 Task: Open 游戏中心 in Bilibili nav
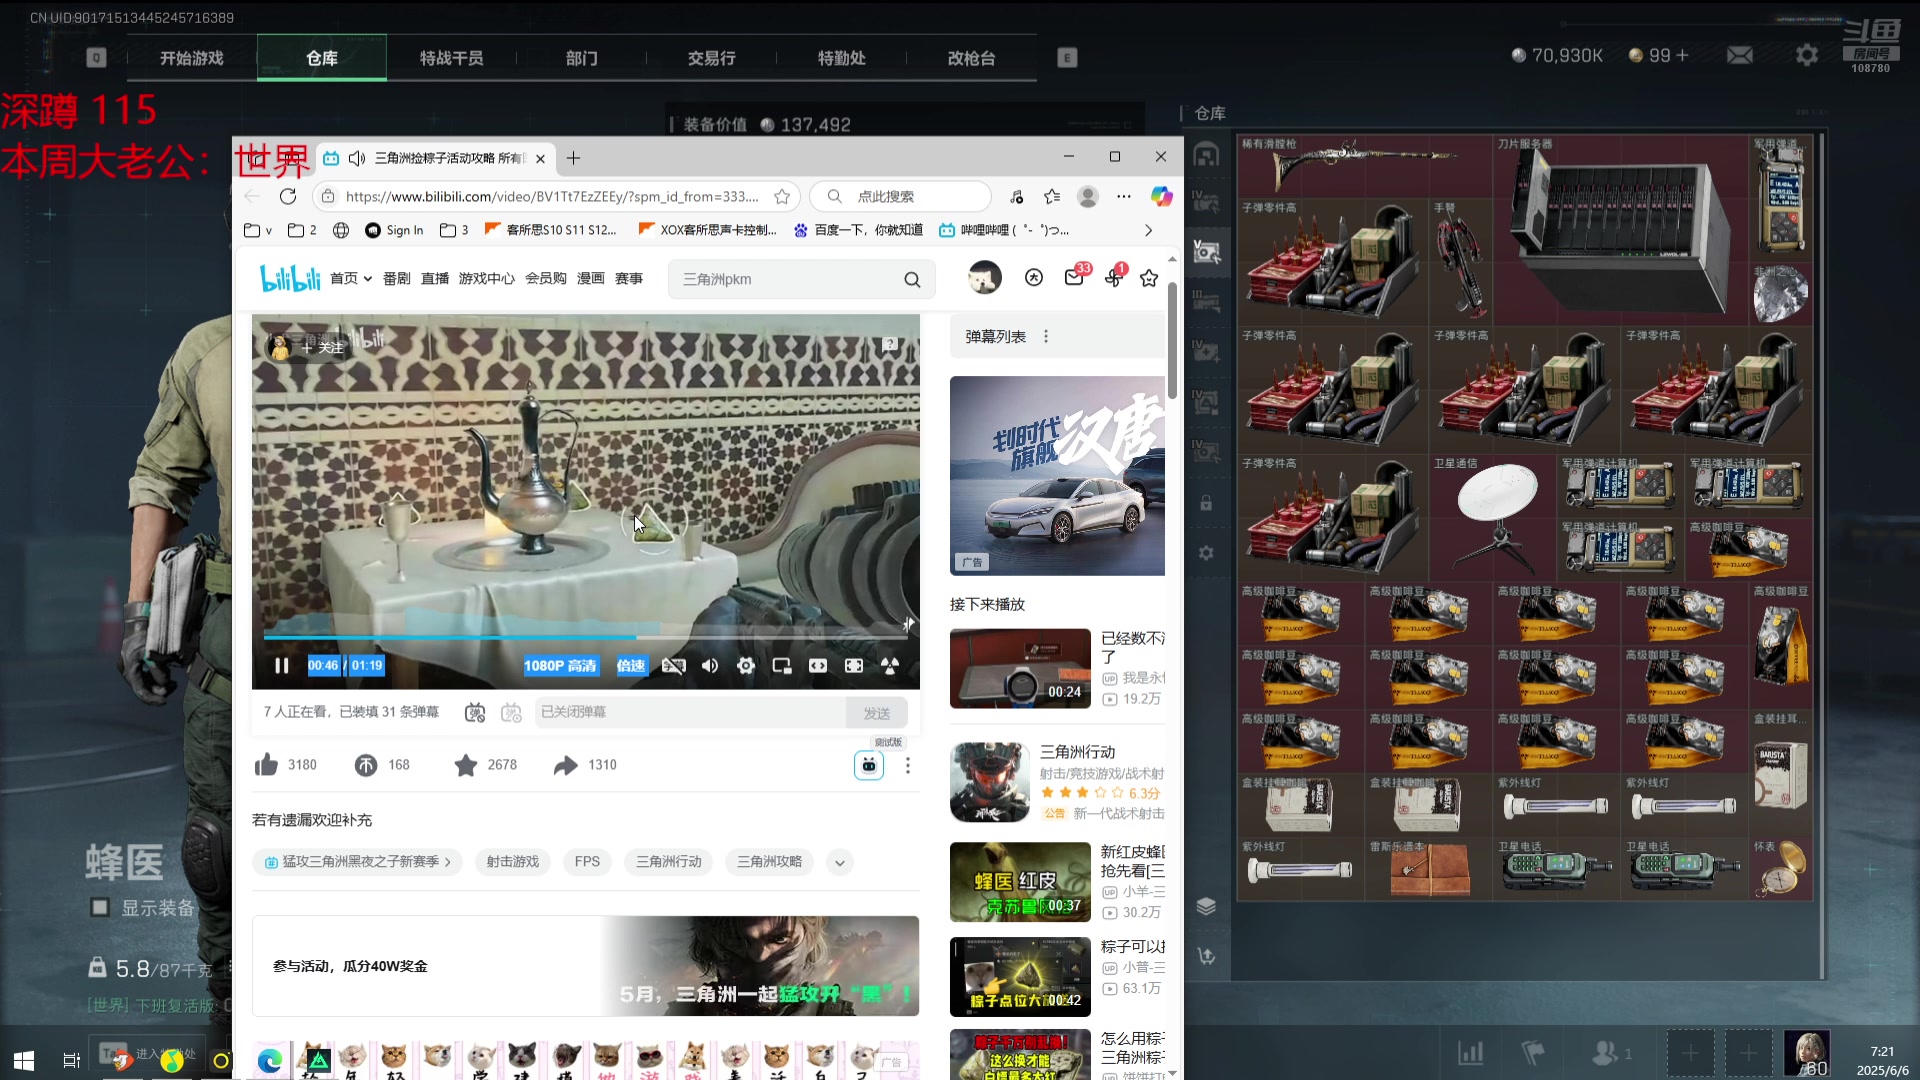click(x=487, y=279)
